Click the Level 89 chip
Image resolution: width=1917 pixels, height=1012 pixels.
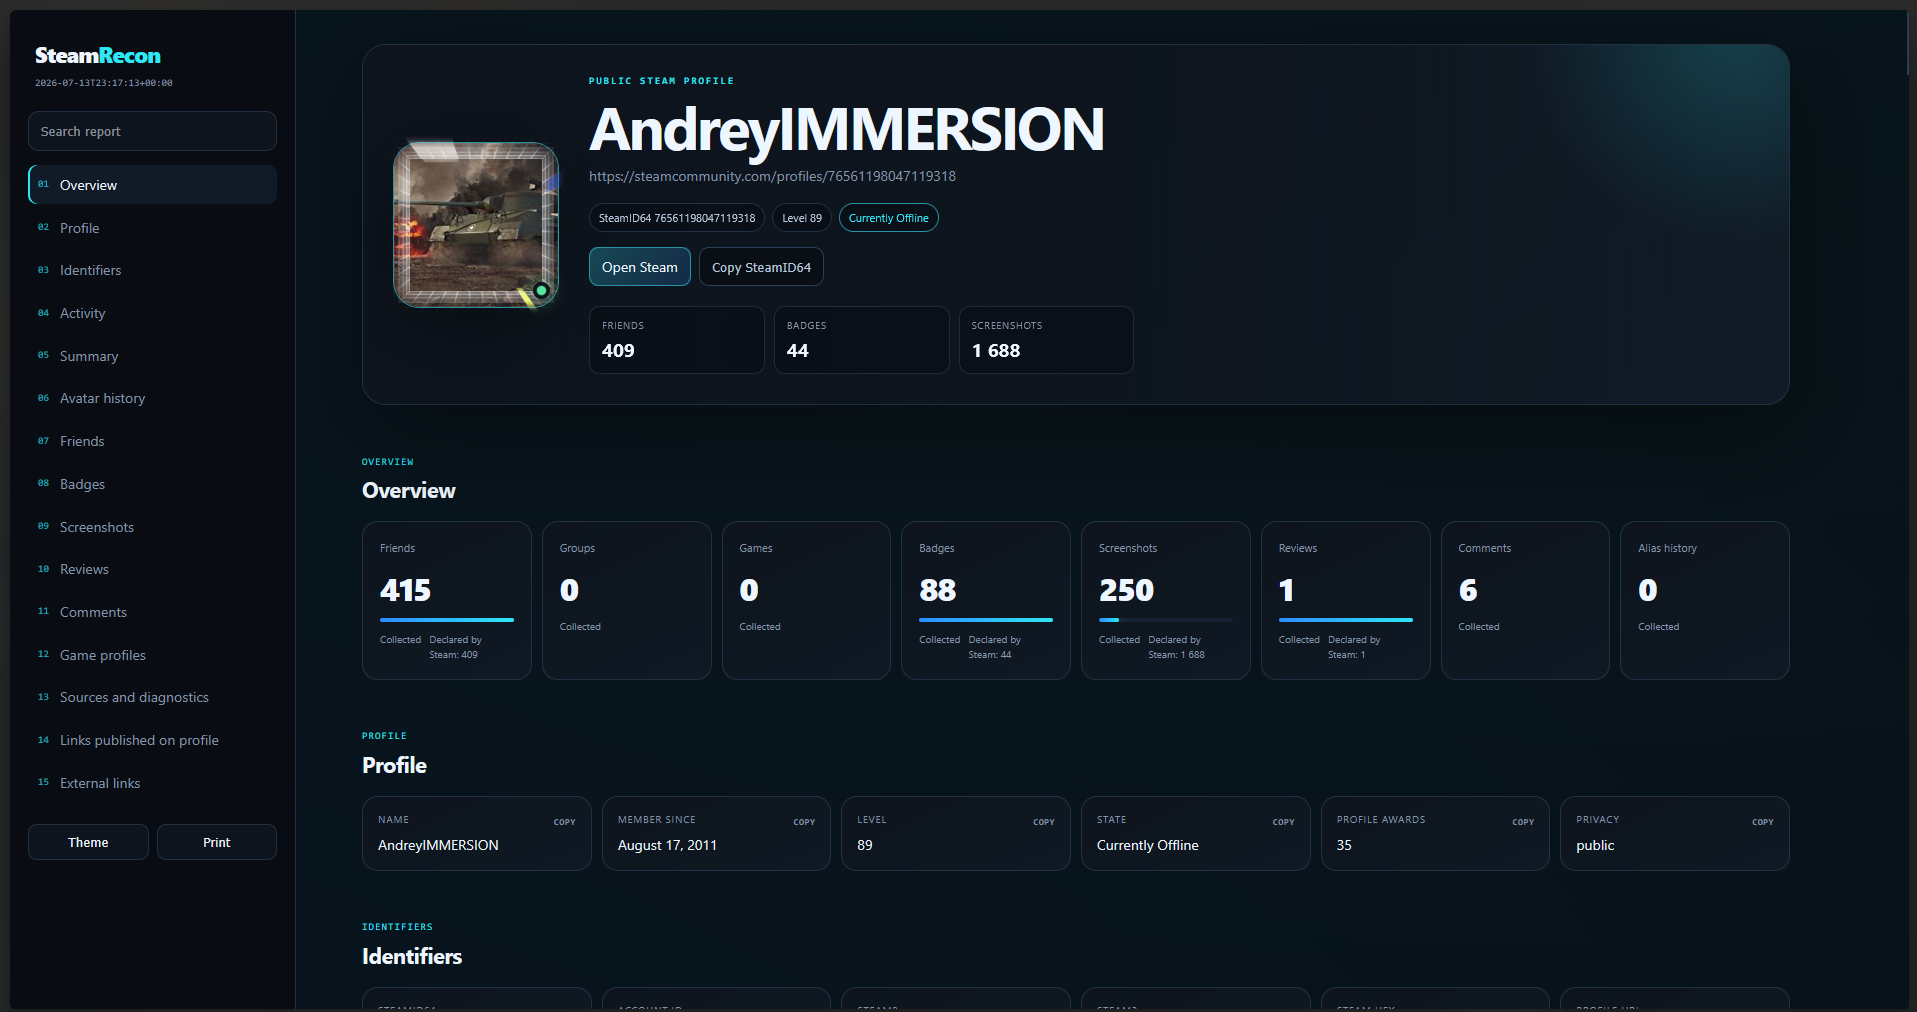[x=802, y=218]
